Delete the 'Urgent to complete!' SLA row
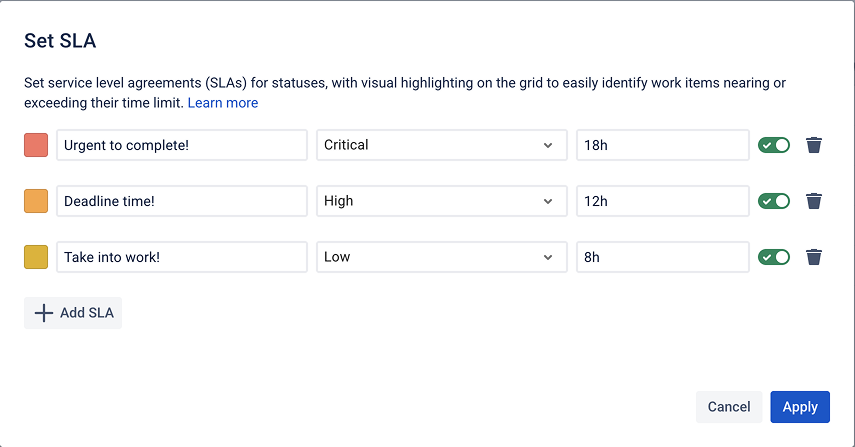 [x=814, y=145]
